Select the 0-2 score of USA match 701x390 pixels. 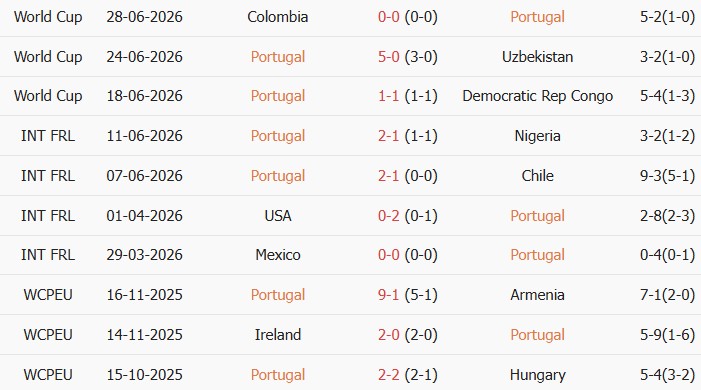(389, 216)
